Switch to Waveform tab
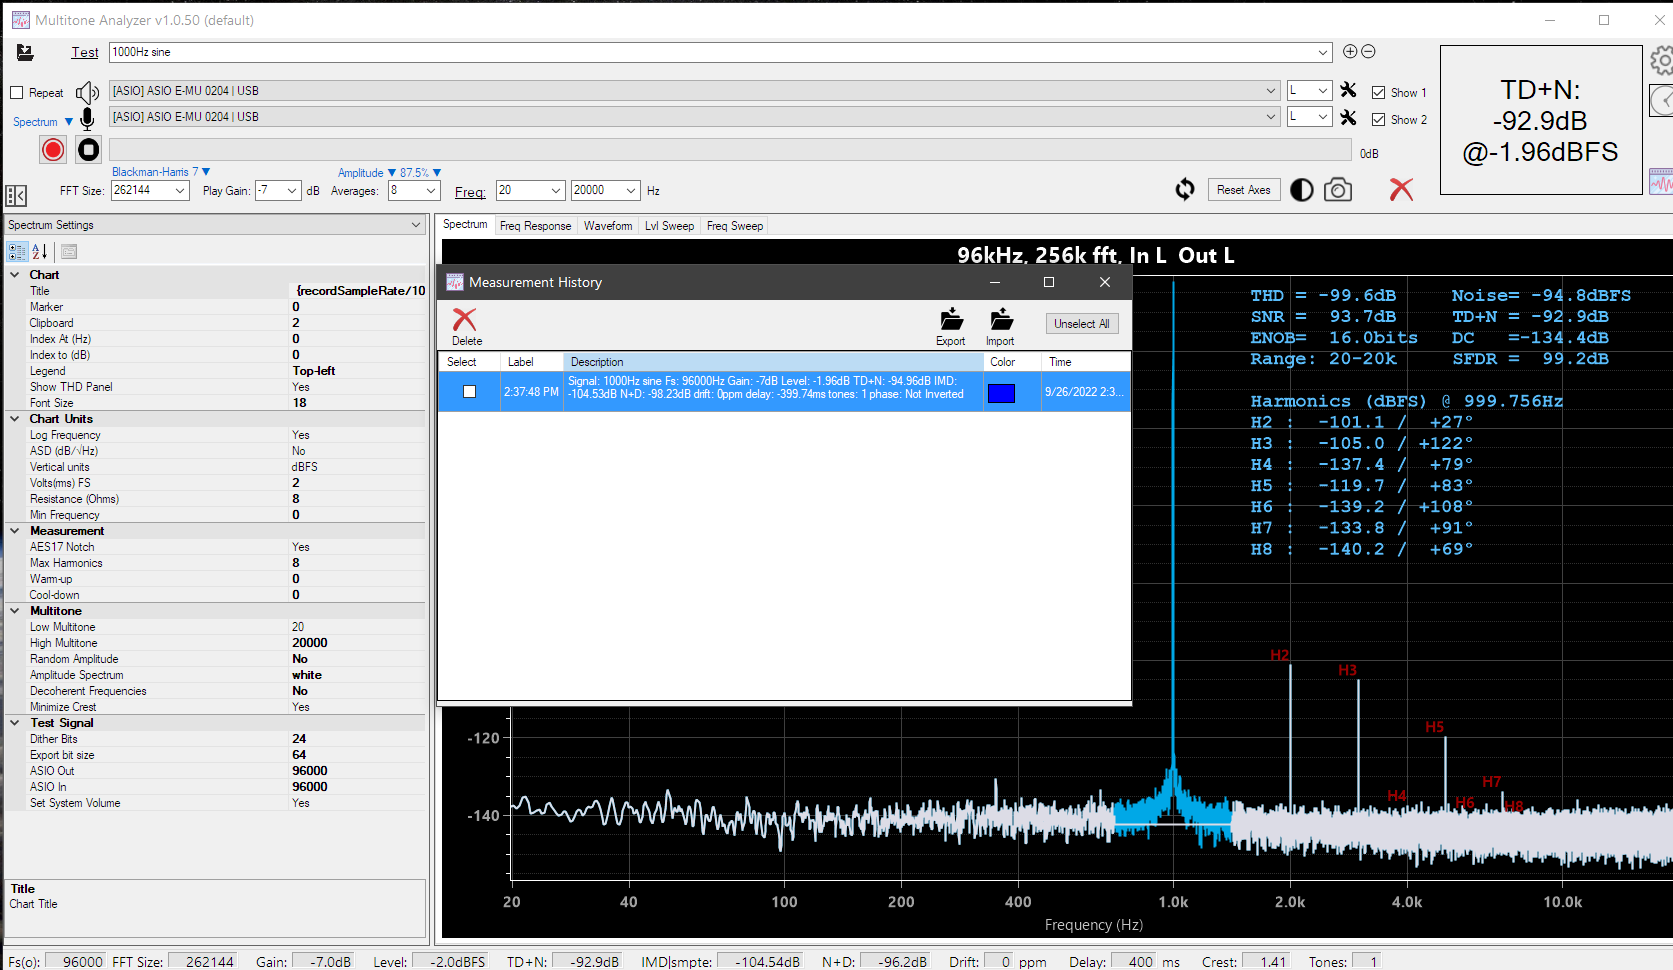 pos(608,226)
